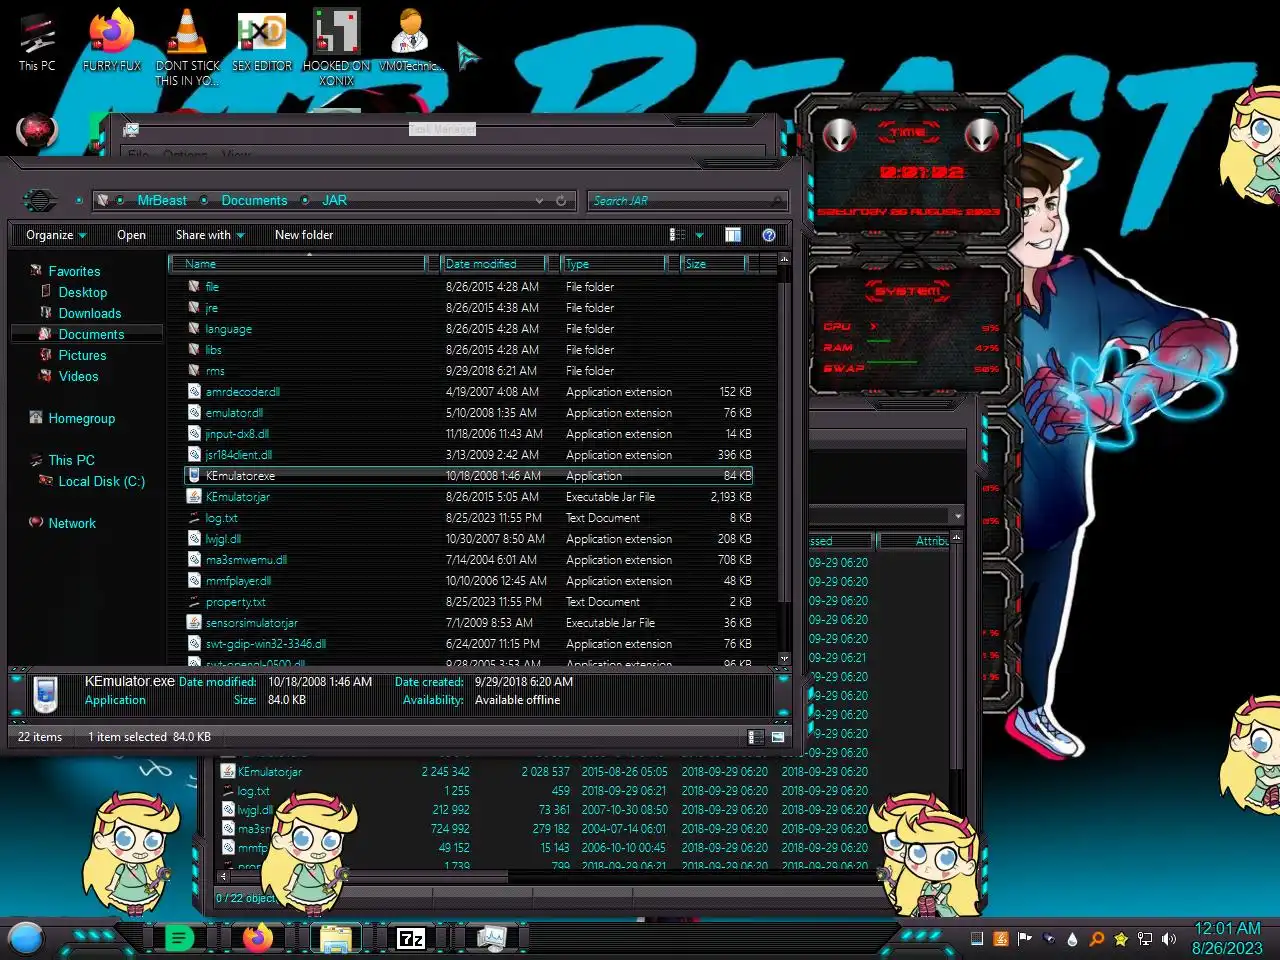
Task: Click the taskbar clock showing 12:01 AM
Action: pyautogui.click(x=1227, y=939)
